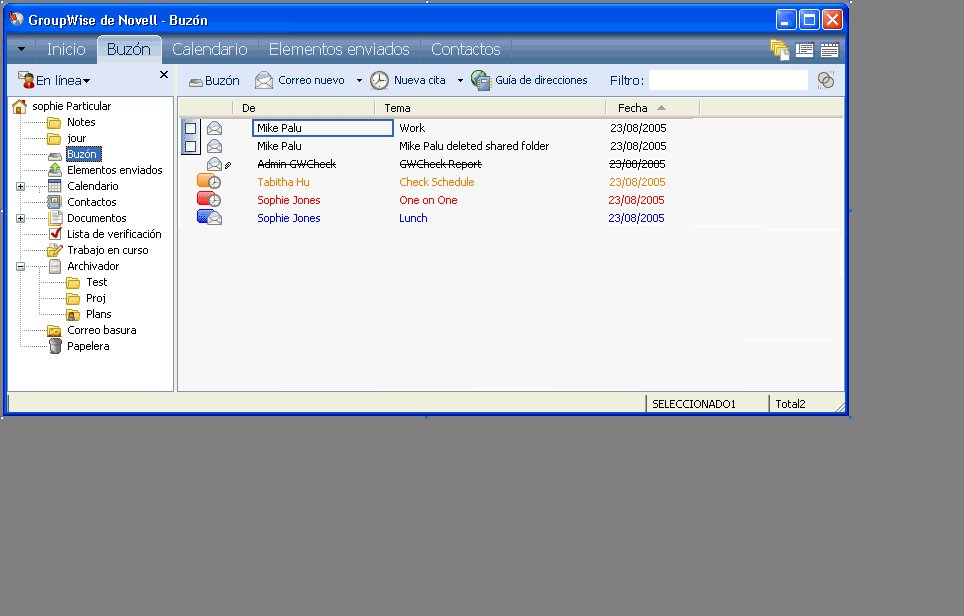Click the jour folder icon
This screenshot has height=616, width=964.
54,138
